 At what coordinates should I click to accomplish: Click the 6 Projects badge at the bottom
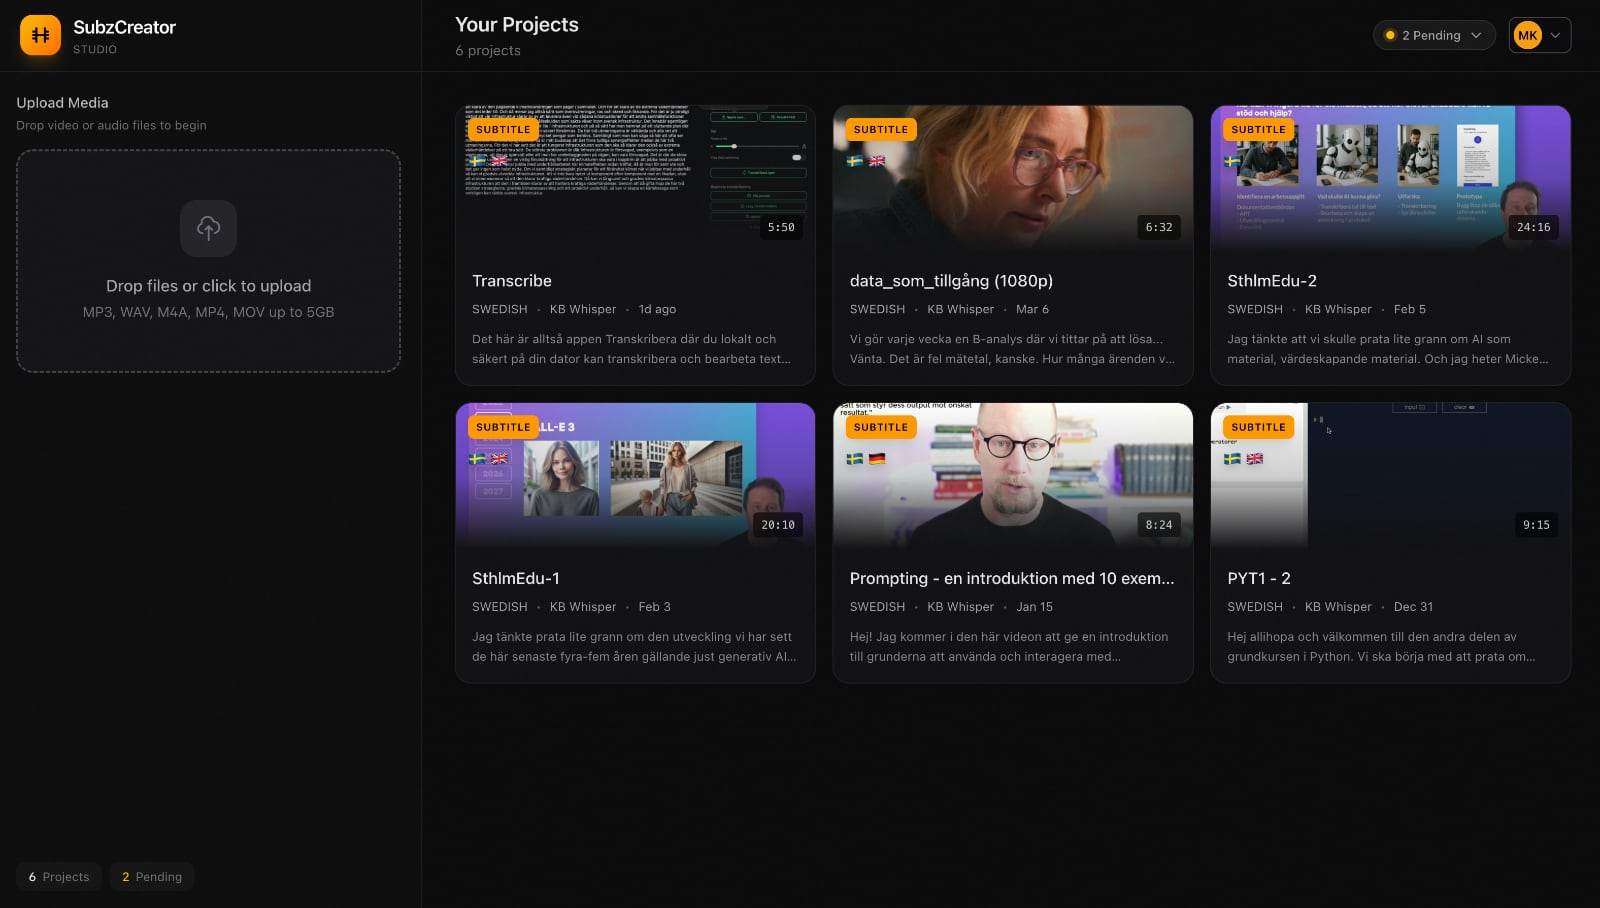click(59, 876)
